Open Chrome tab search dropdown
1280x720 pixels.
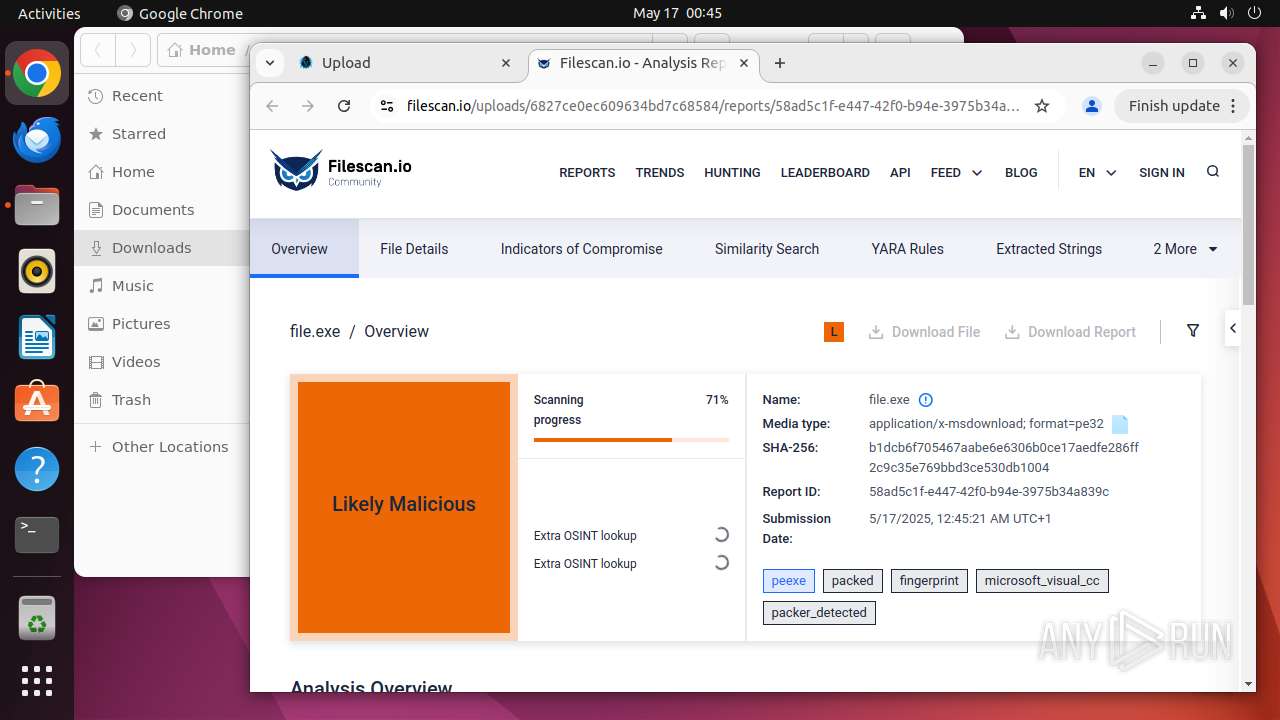pyautogui.click(x=270, y=63)
